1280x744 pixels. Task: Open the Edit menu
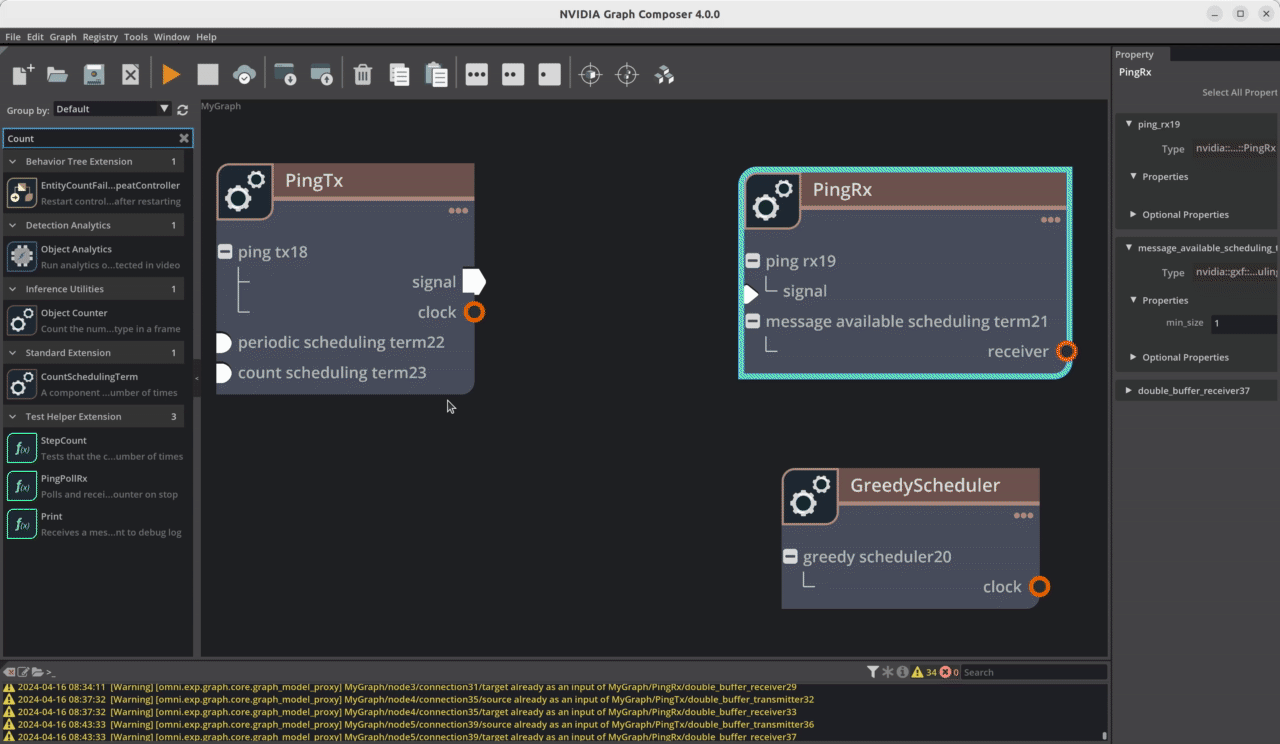click(x=35, y=37)
